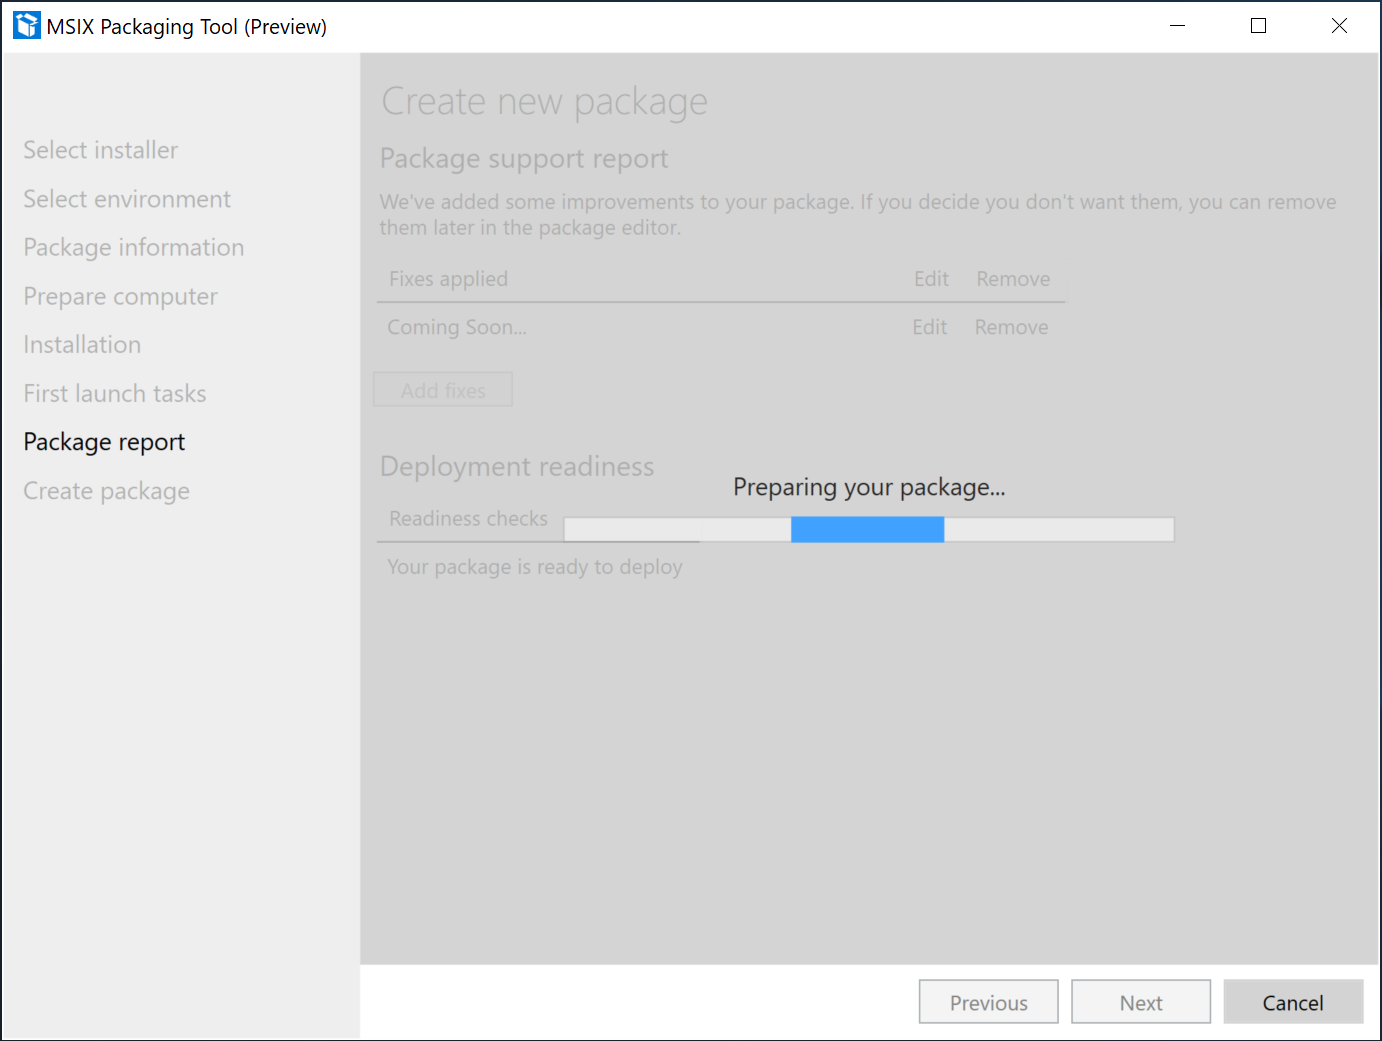Image resolution: width=1382 pixels, height=1041 pixels.
Task: Click the blue progress bar indicator
Action: click(x=867, y=530)
